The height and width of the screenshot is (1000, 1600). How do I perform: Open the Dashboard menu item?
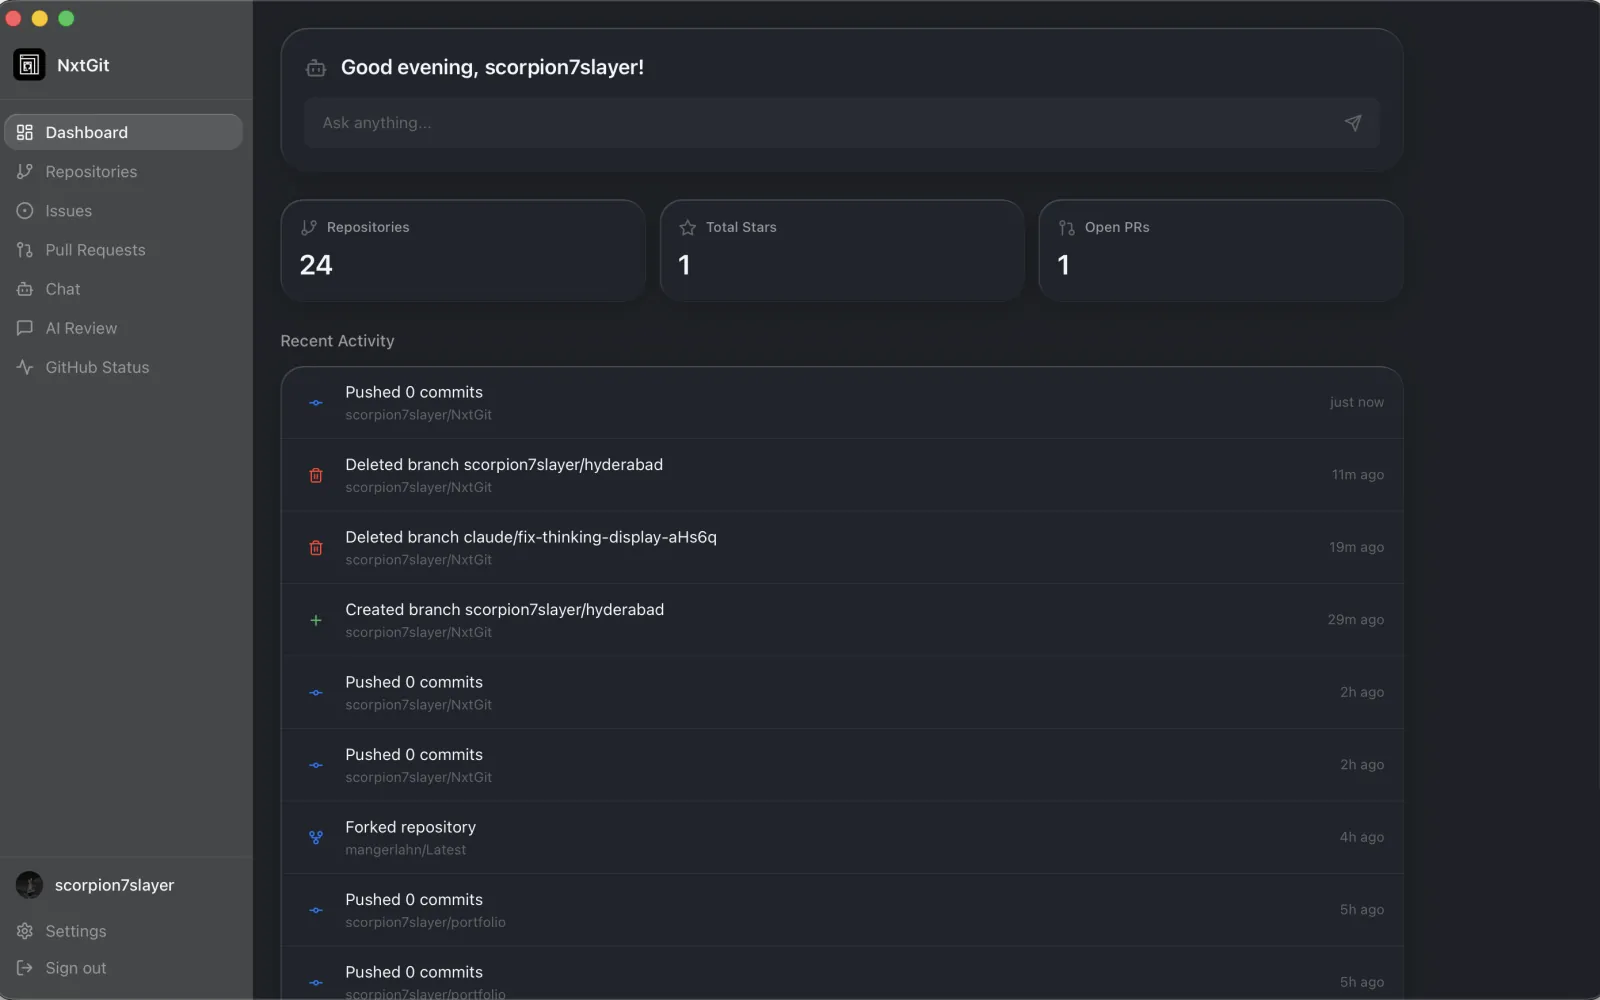click(x=124, y=132)
